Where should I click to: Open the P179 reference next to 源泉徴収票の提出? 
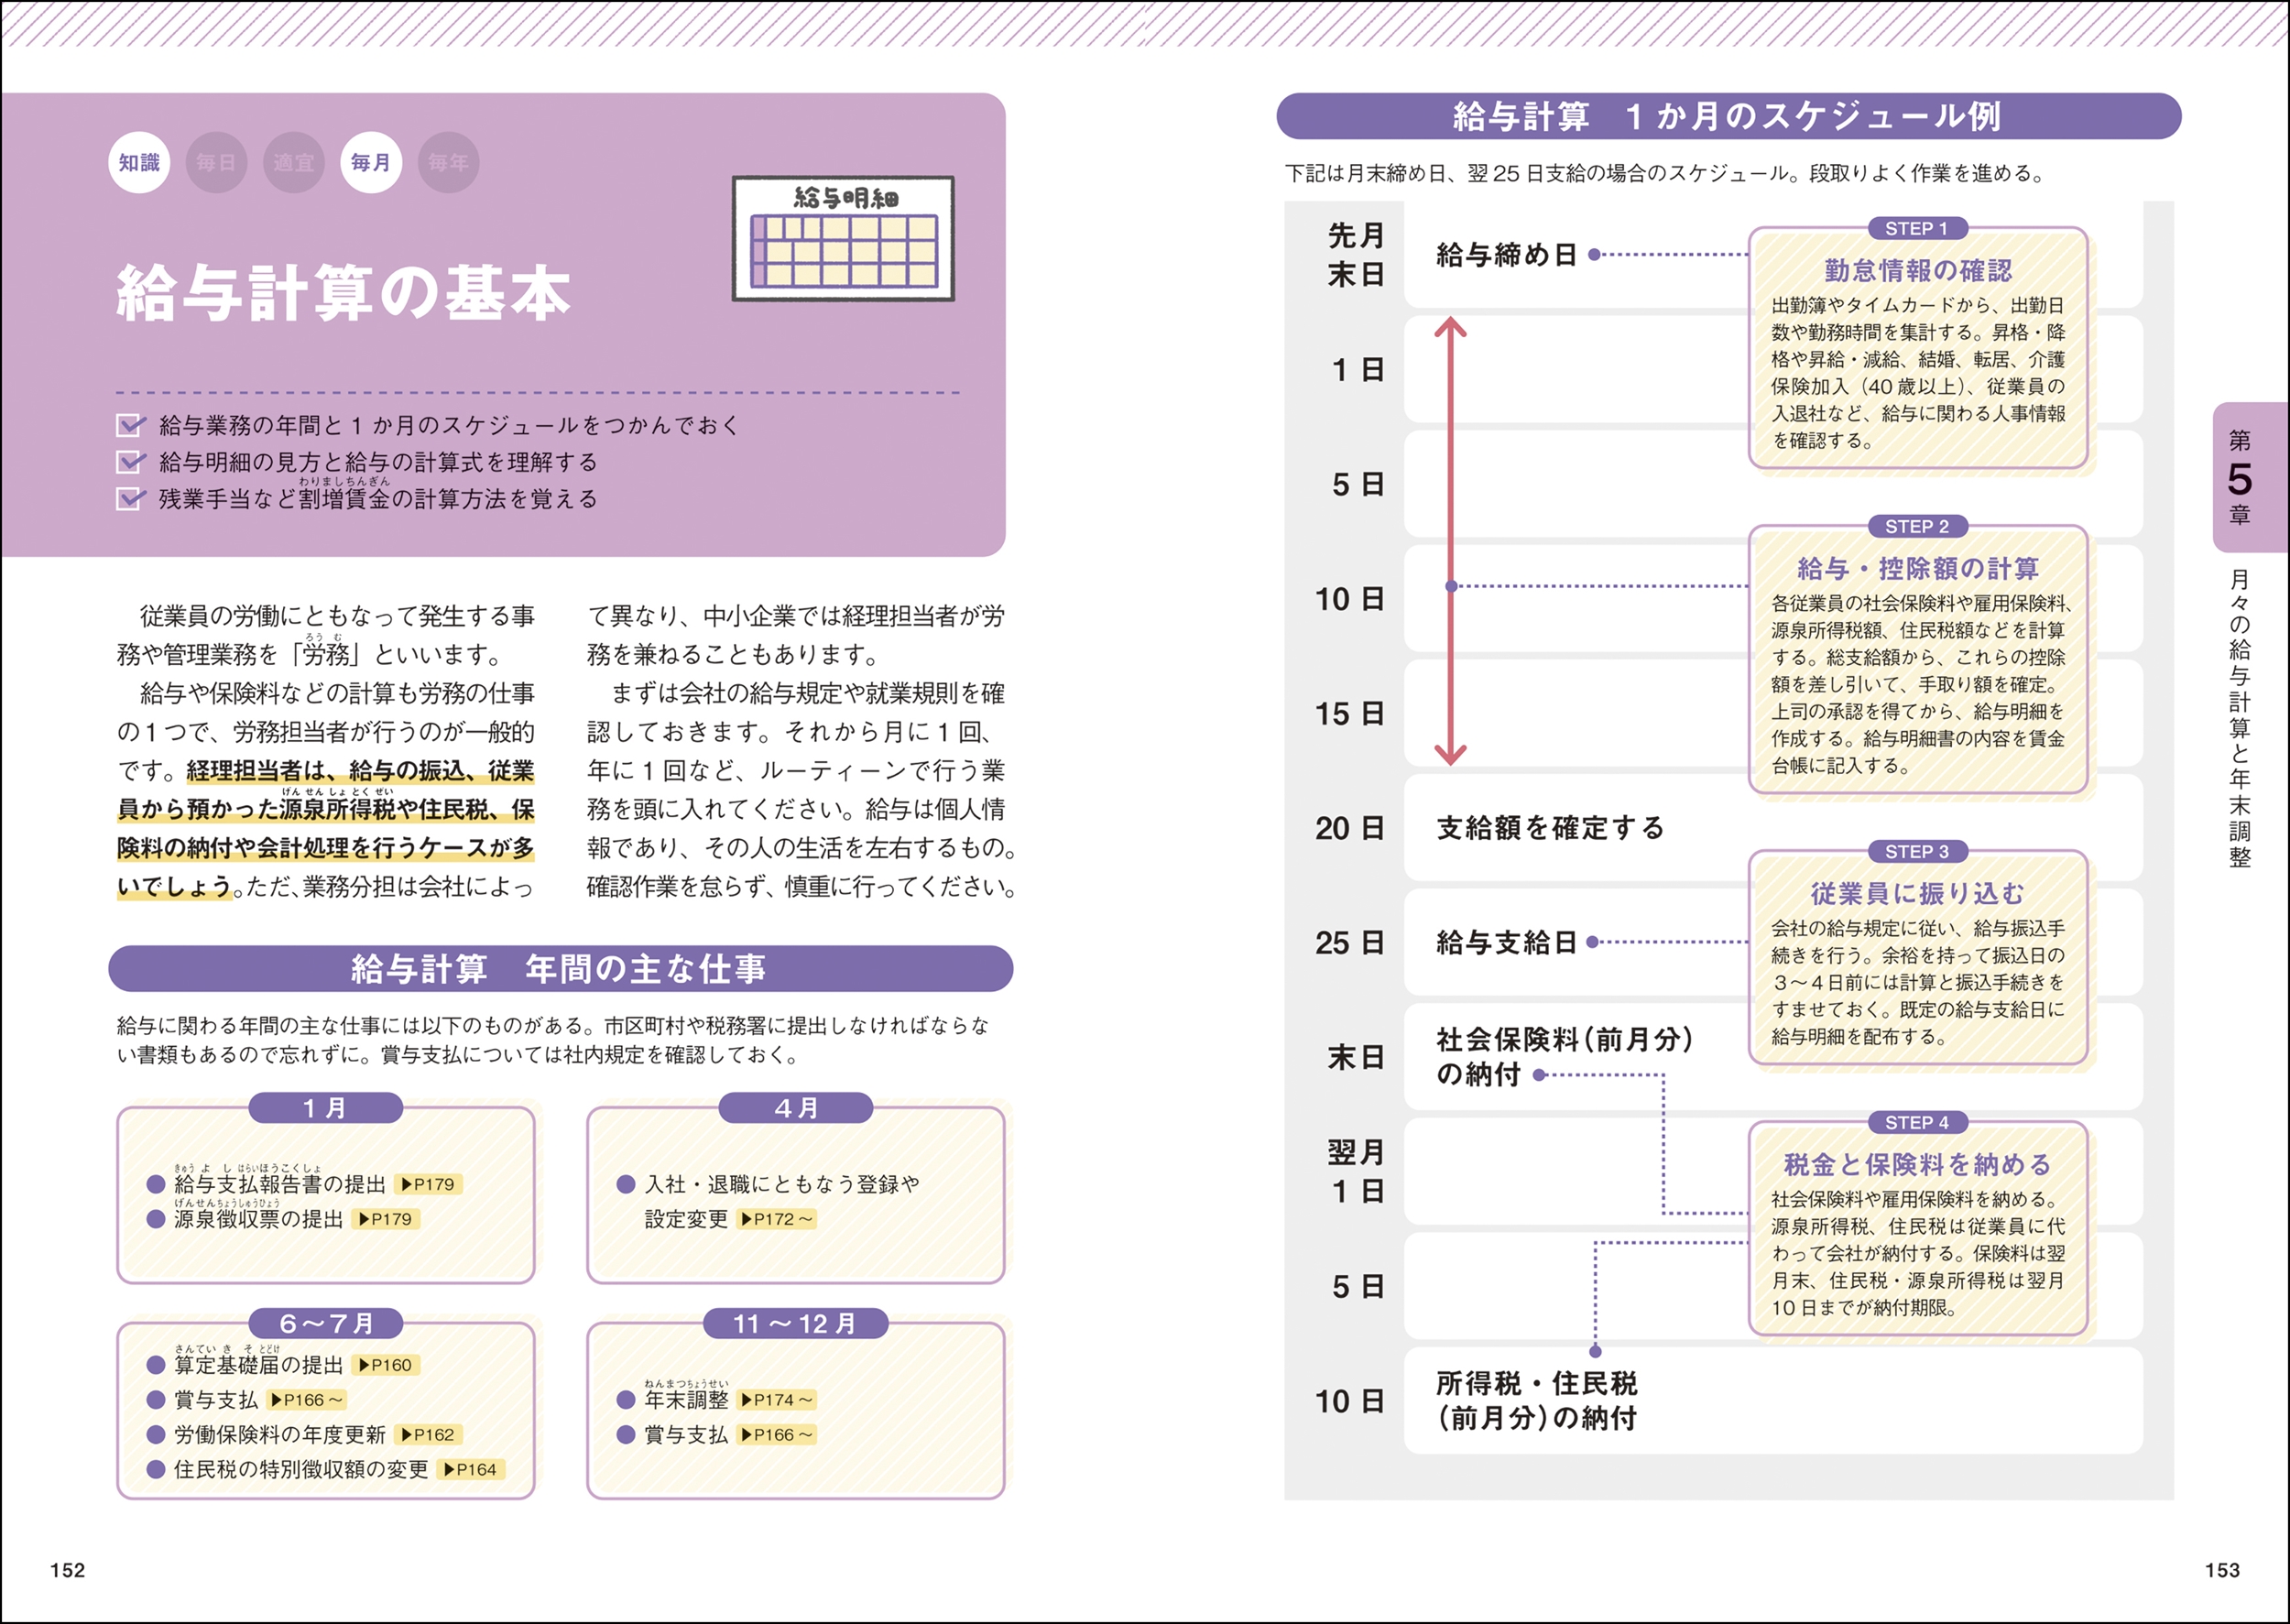point(386,1219)
